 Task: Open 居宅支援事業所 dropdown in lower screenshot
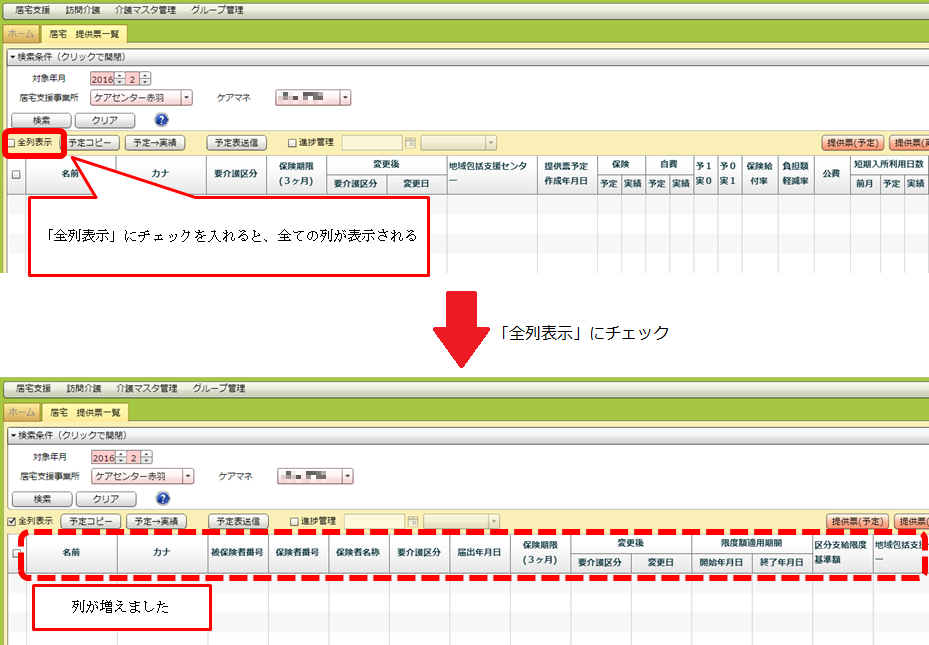coord(188,476)
